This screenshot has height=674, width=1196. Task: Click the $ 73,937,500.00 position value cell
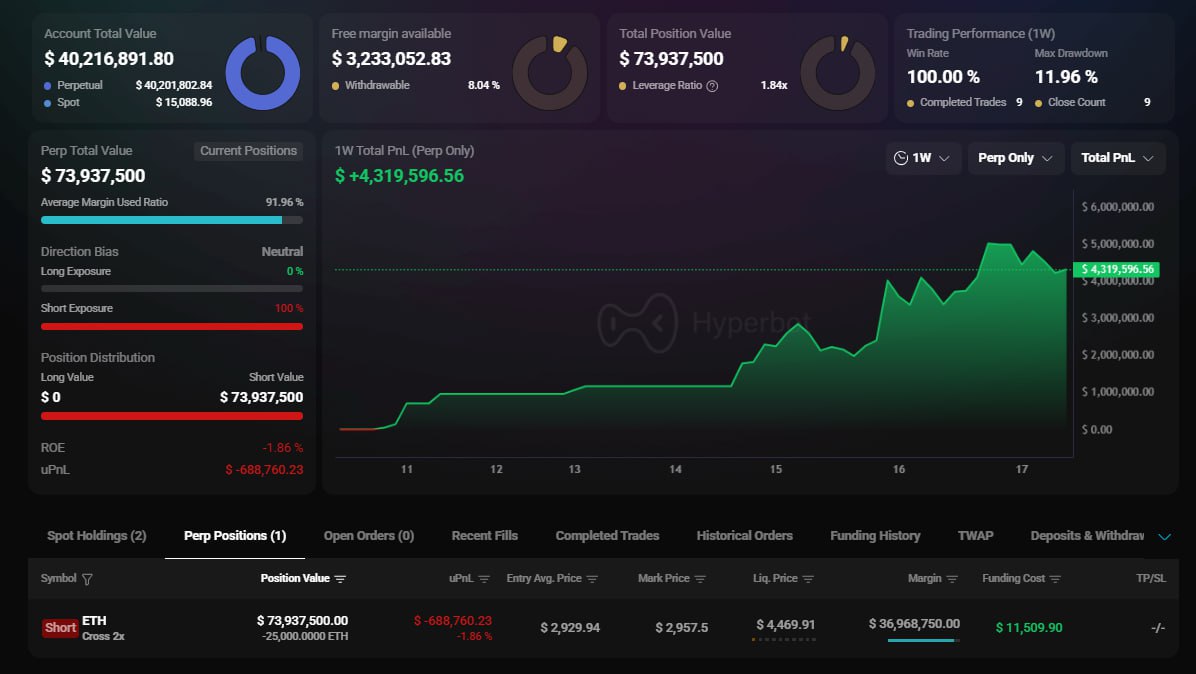pyautogui.click(x=302, y=621)
